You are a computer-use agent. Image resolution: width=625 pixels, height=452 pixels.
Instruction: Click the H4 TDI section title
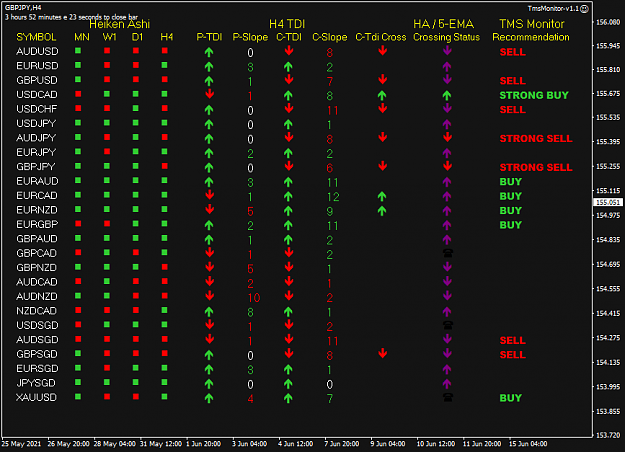pos(287,24)
